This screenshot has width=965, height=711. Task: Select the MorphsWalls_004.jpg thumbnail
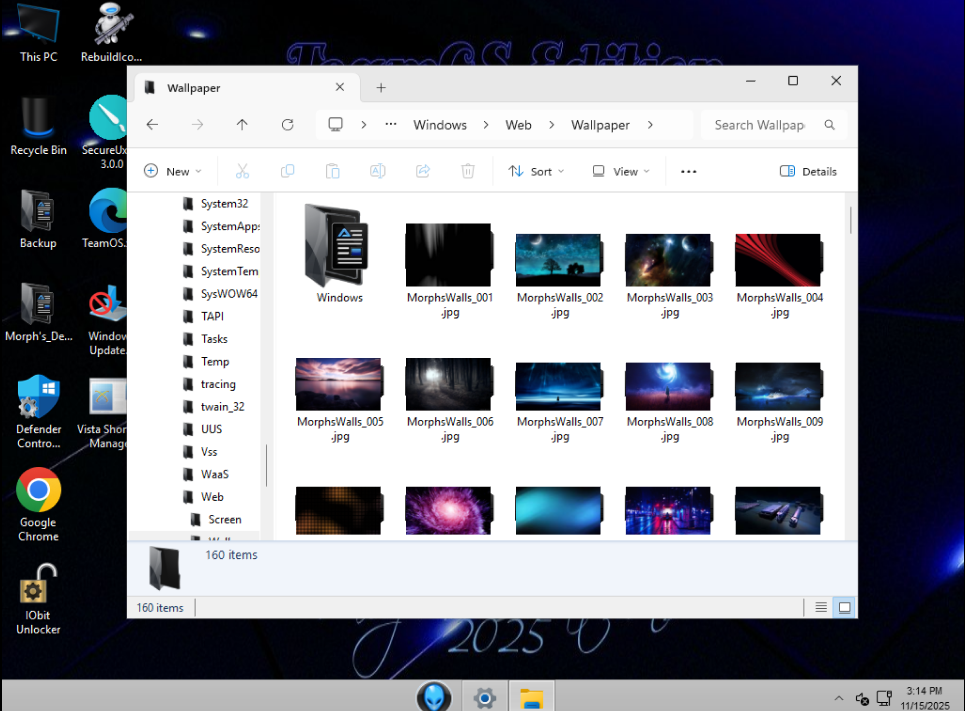click(x=779, y=261)
